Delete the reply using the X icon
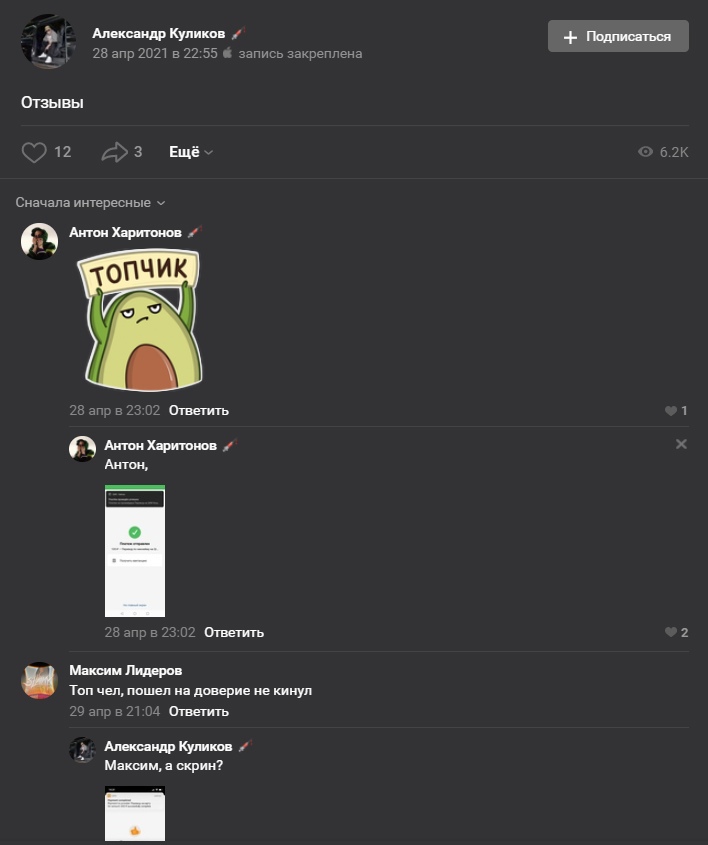 click(681, 444)
